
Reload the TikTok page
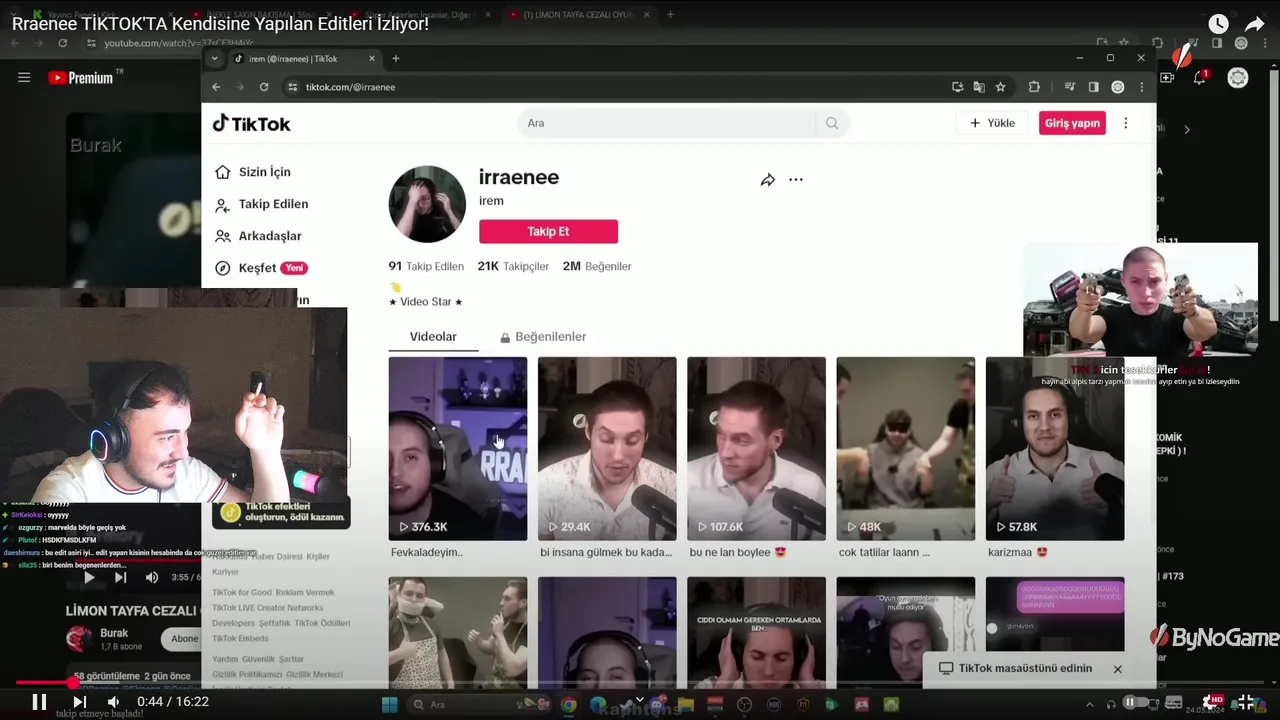(x=264, y=87)
